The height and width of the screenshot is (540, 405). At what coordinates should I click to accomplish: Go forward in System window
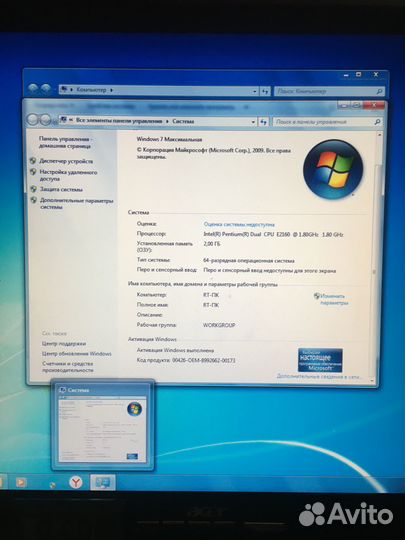45,120
